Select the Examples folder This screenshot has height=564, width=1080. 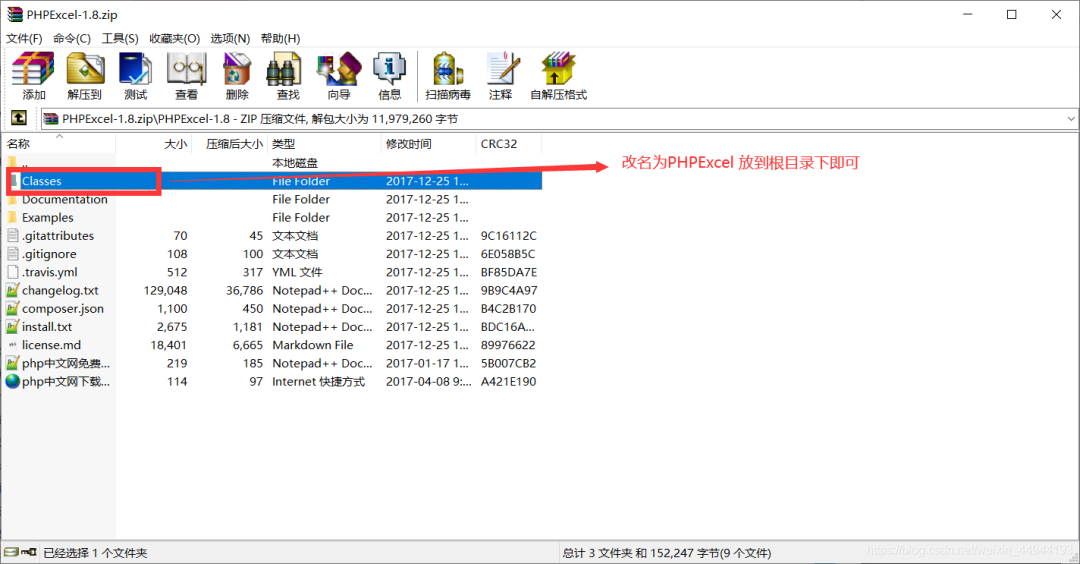click(47, 217)
